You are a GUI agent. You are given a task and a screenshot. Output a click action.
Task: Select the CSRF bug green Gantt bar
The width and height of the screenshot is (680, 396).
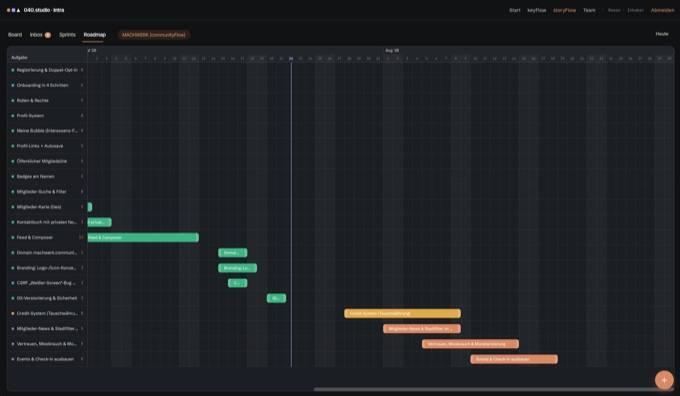tap(238, 283)
